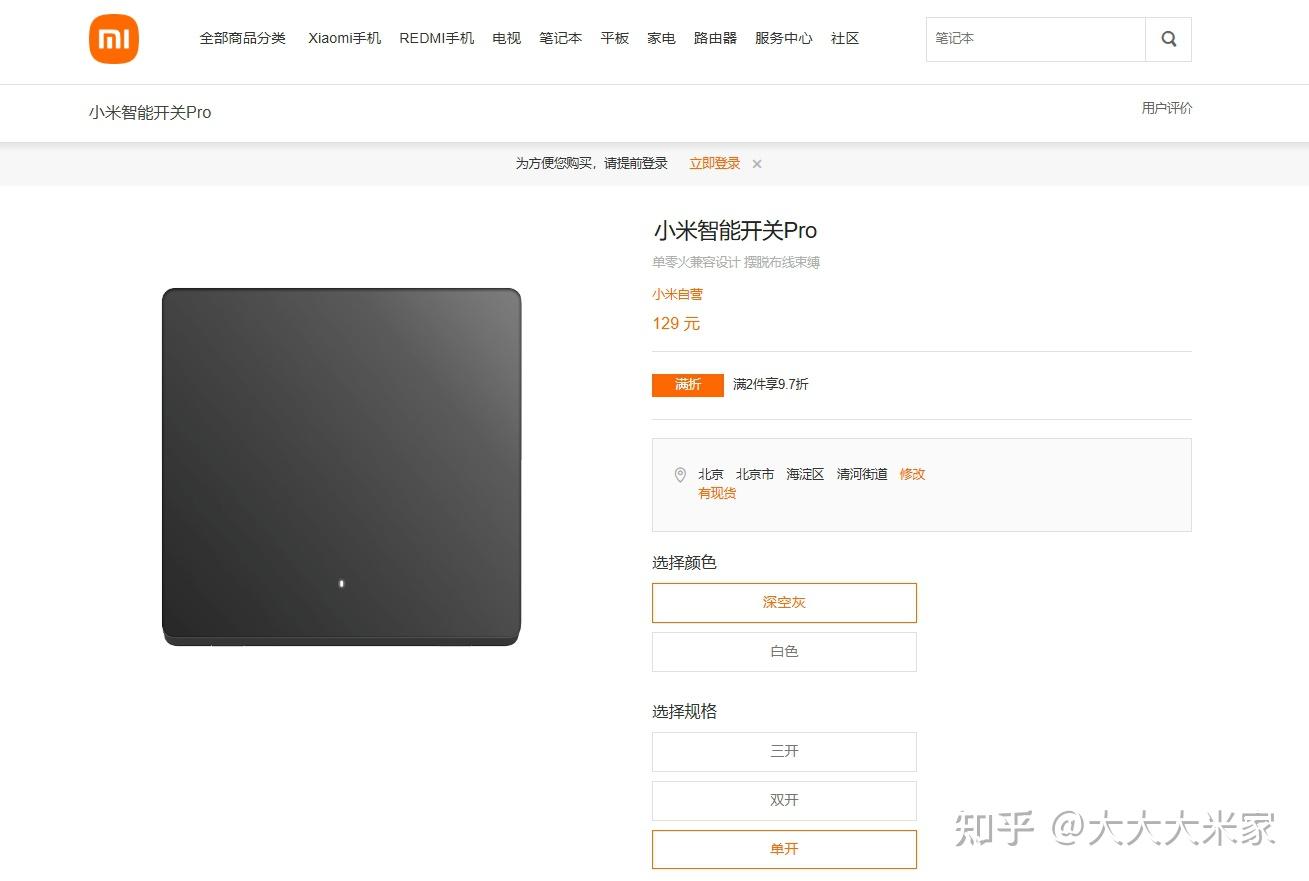Open the REDMI手机 menu
This screenshot has width=1309, height=881.
coord(437,38)
